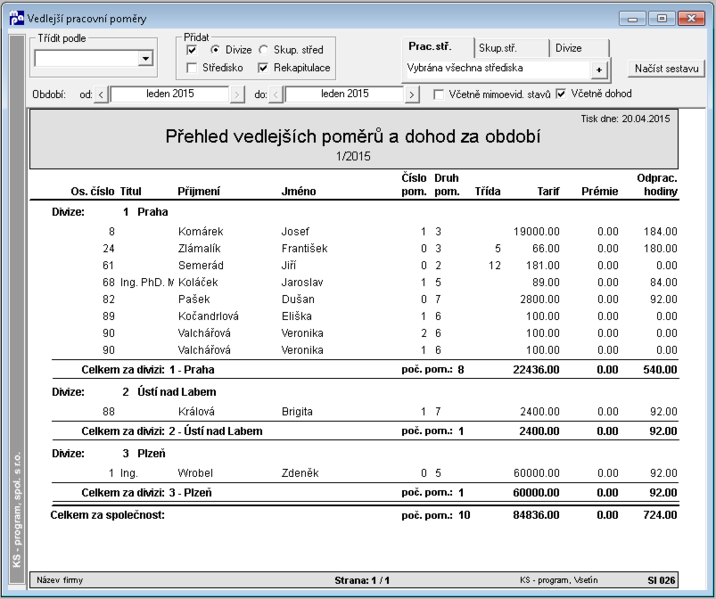Click the first name Brigita

(297, 411)
